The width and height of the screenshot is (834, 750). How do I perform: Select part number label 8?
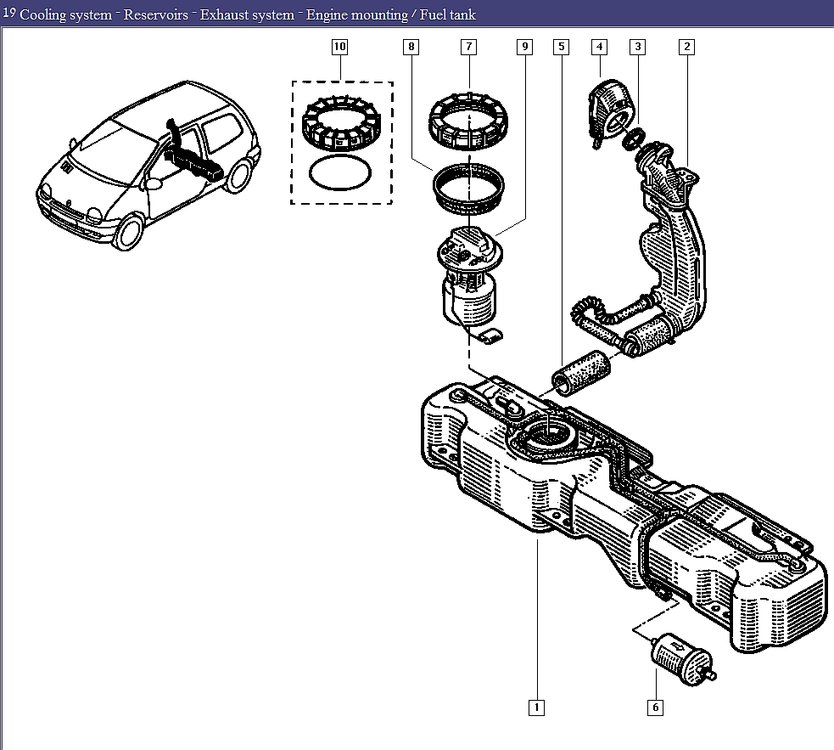pos(411,47)
